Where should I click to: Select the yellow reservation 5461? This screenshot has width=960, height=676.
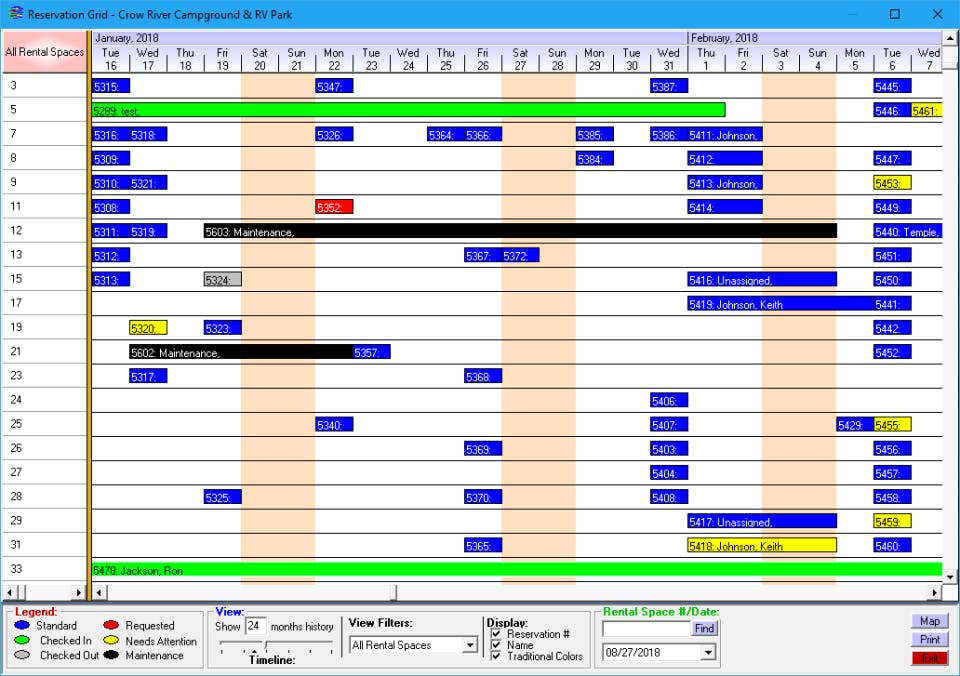tap(927, 110)
